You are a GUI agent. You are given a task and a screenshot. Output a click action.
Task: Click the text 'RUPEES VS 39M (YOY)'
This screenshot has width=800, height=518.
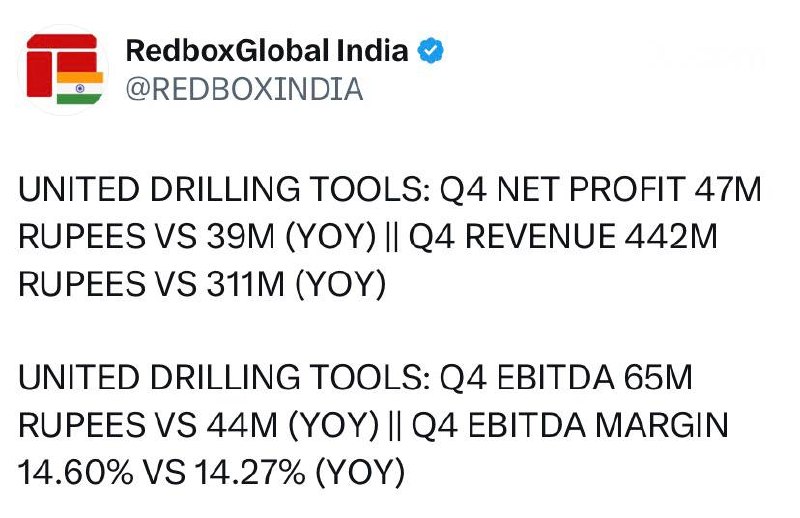click(197, 236)
